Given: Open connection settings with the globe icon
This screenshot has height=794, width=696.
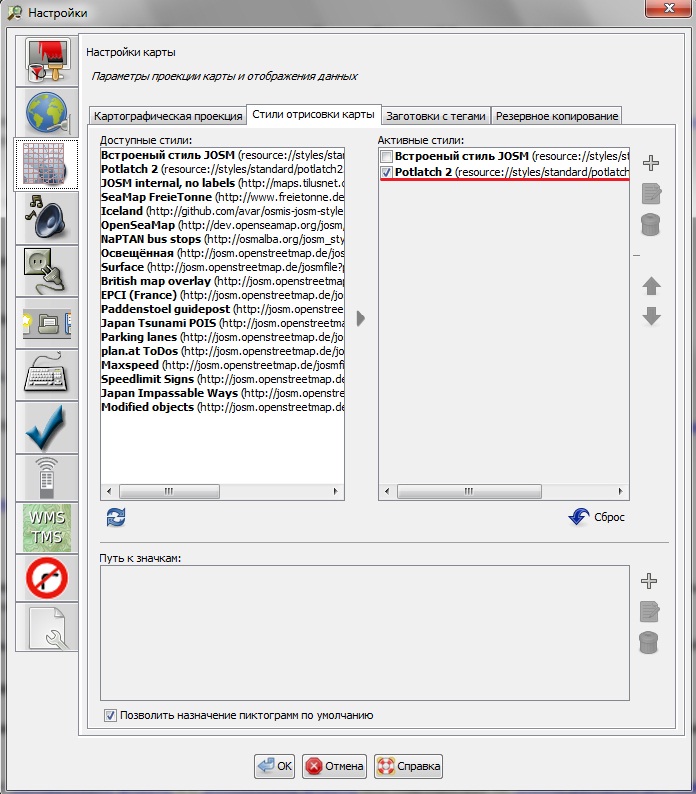Looking at the screenshot, I should coord(47,113).
